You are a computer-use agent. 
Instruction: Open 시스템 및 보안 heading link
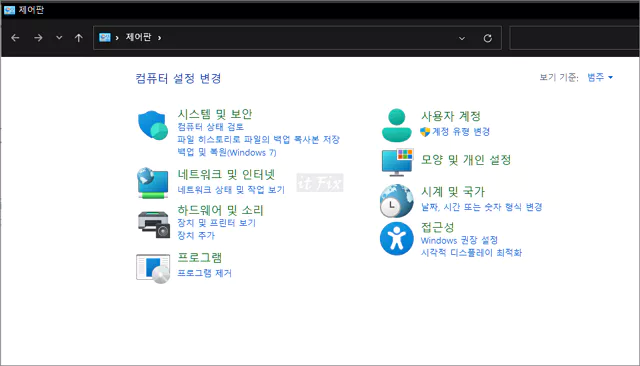[215, 114]
